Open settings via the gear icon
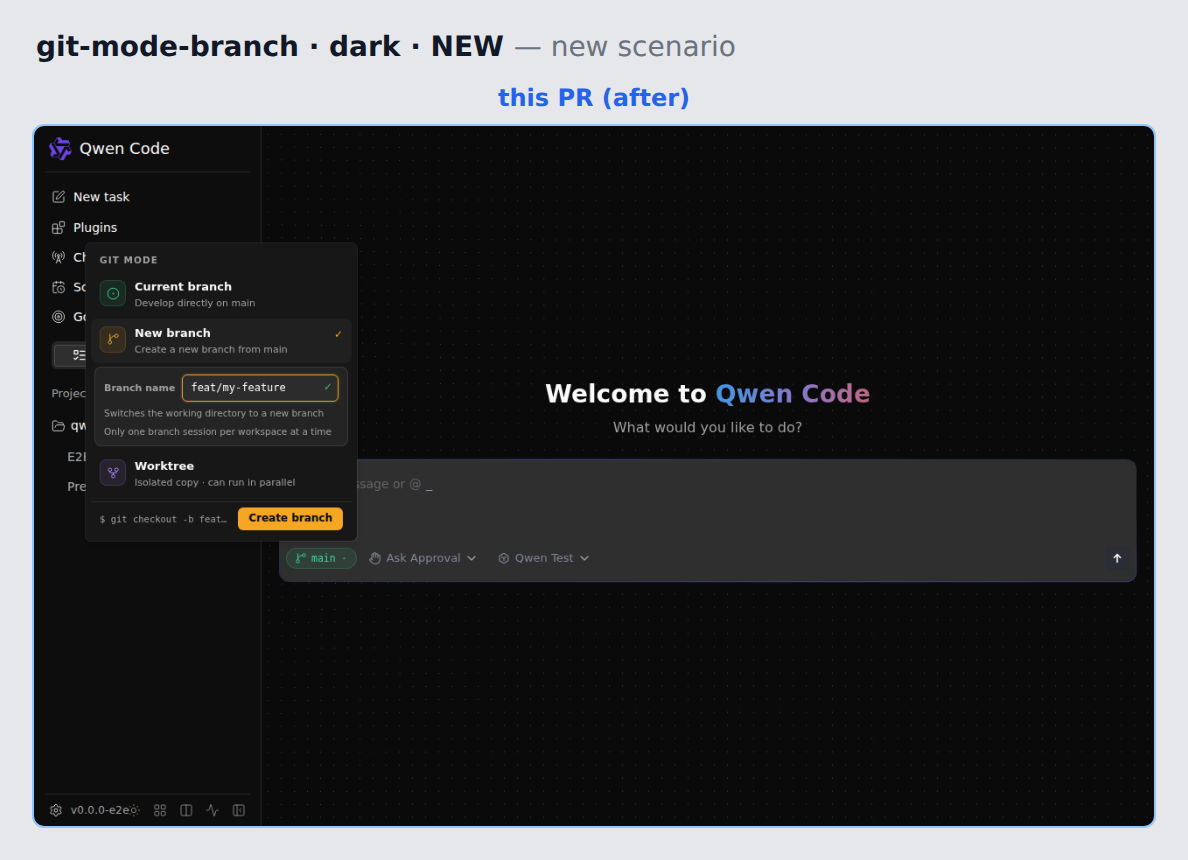This screenshot has width=1188, height=860. click(x=56, y=810)
